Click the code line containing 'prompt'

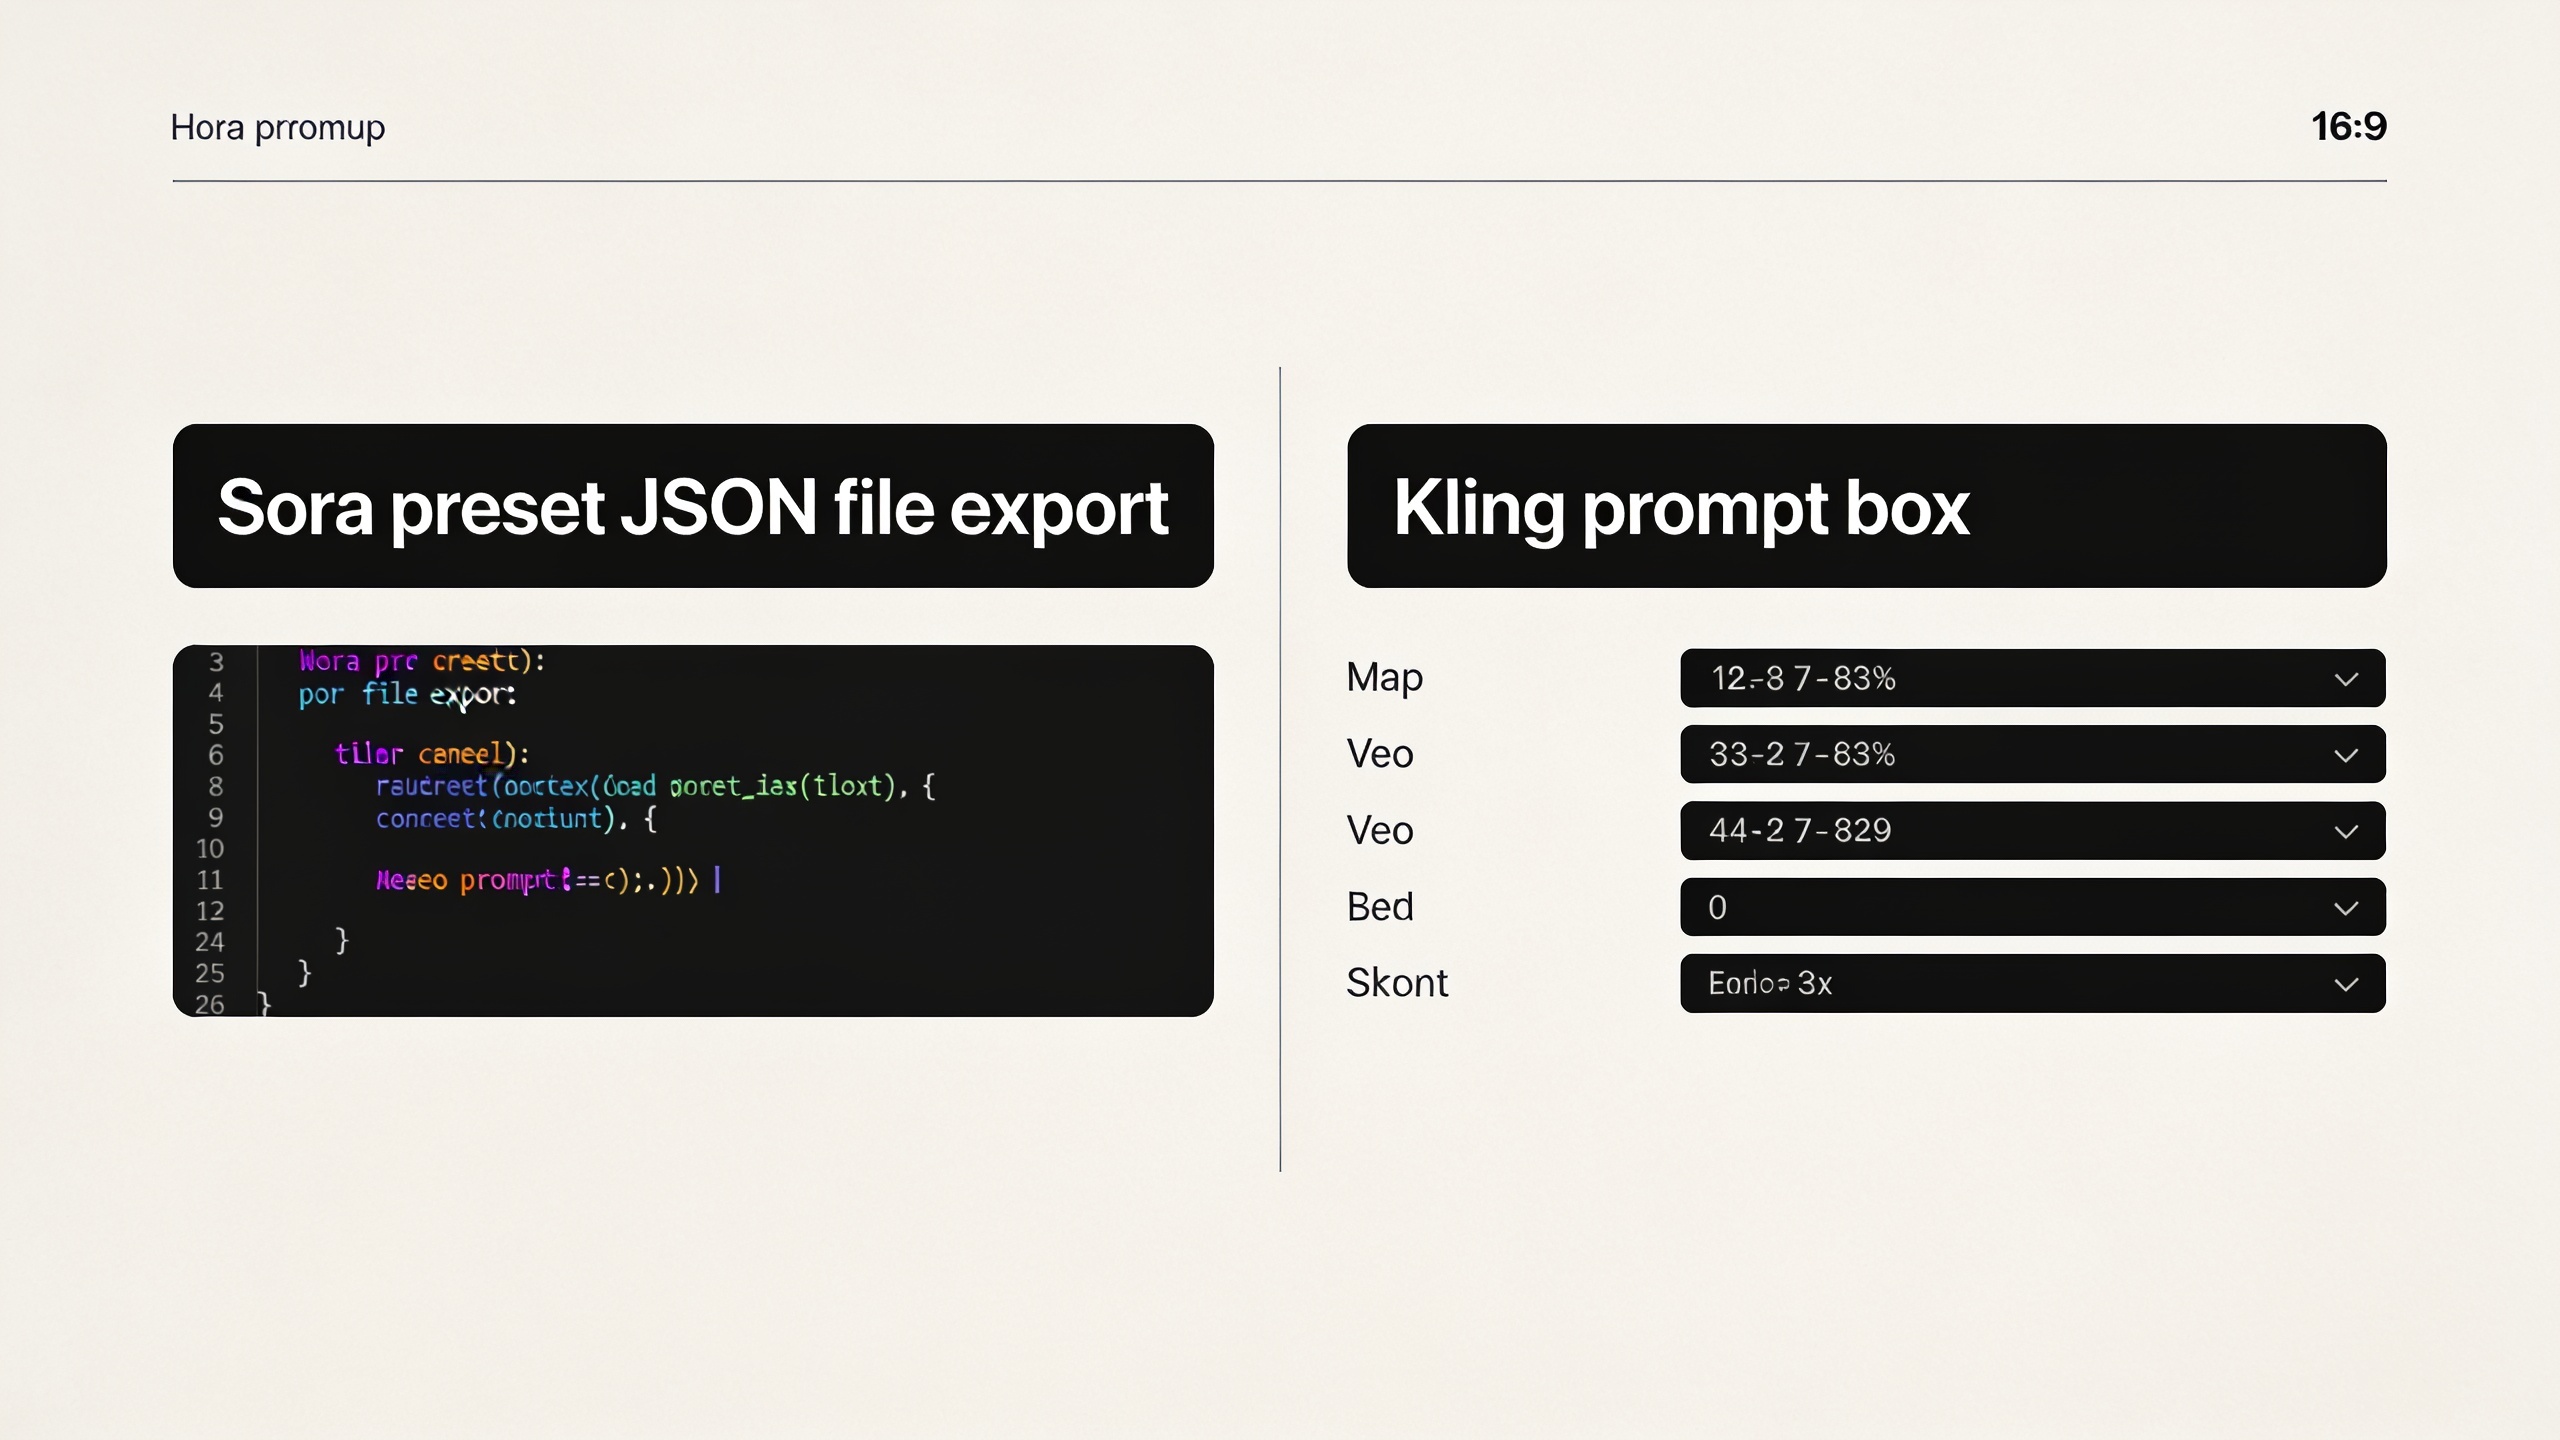(x=548, y=880)
